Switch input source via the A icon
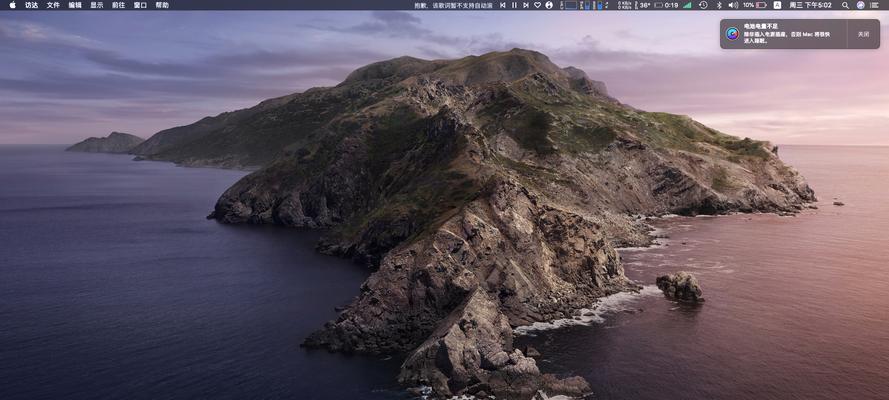889x400 pixels. (x=777, y=5)
